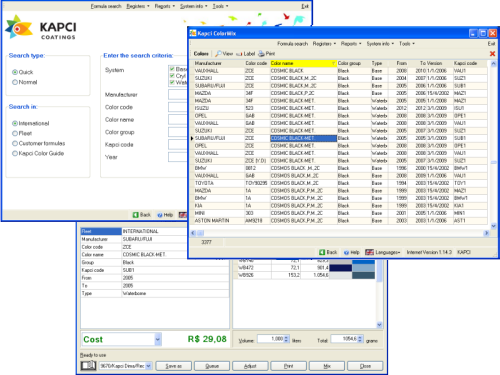Click the Adjust button
500x375 pixels.
coord(250,366)
